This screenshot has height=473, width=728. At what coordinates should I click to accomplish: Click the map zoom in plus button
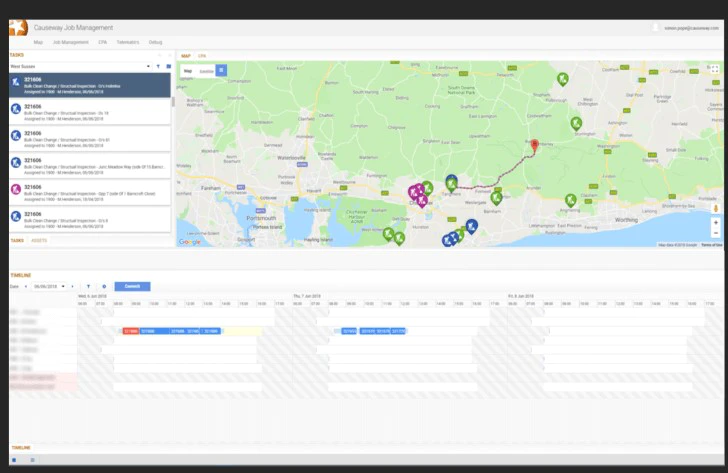tap(715, 223)
